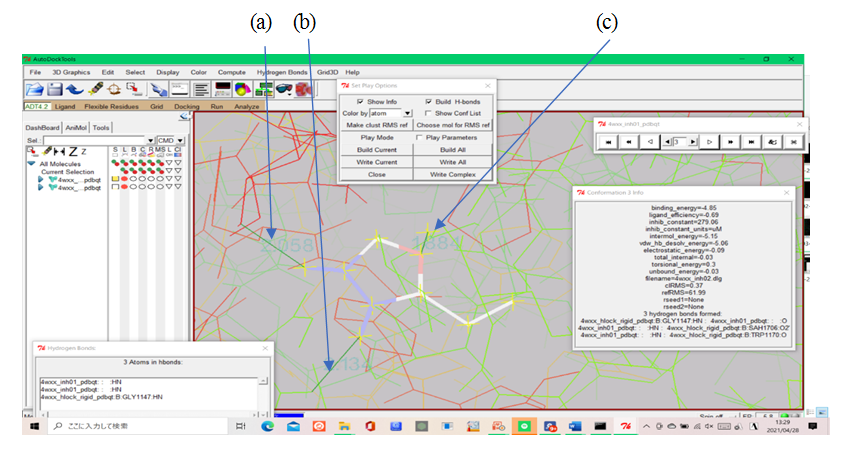Viewport: 846px width, 451px height.
Task: Click the Write Complex button
Action: 453,174
